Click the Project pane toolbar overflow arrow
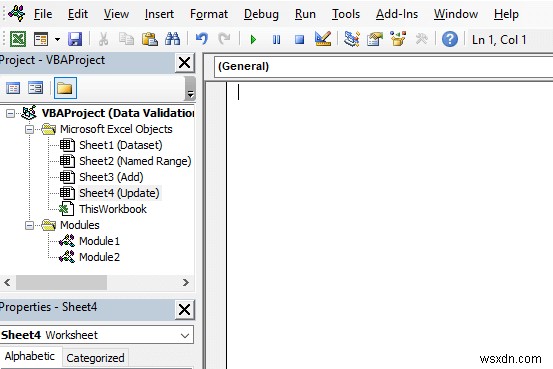Image resolution: width=553 pixels, height=369 pixels. click(190, 89)
